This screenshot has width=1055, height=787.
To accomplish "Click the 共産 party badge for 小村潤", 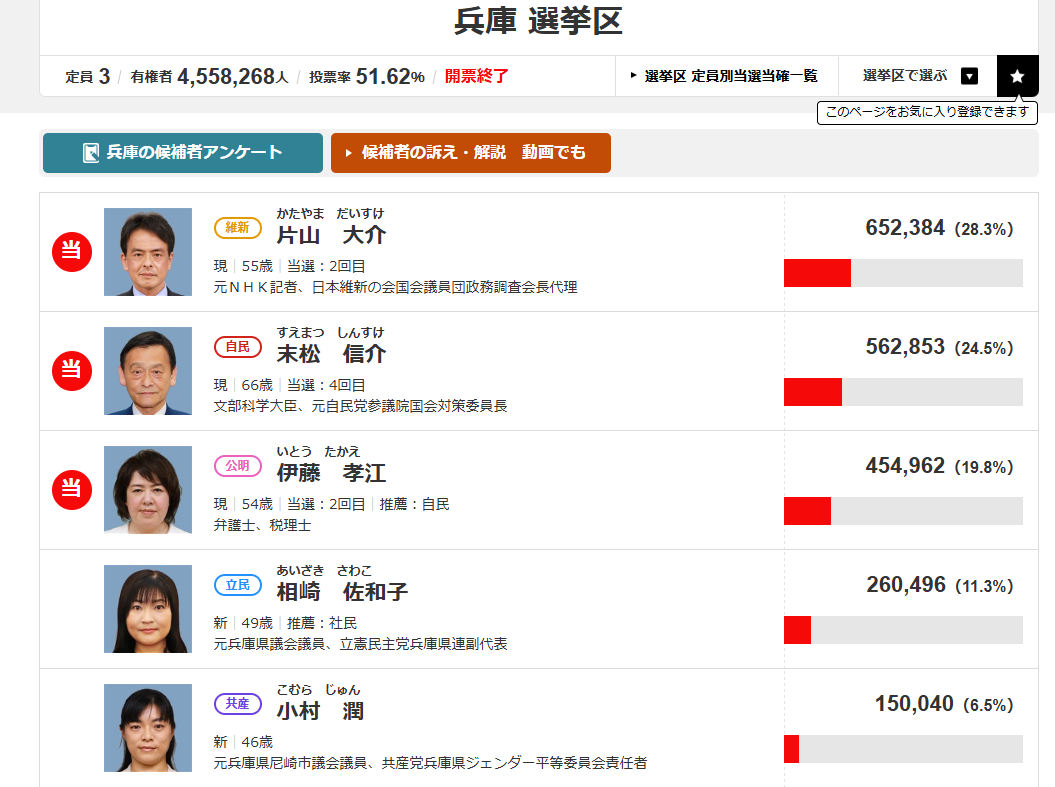I will 238,704.
